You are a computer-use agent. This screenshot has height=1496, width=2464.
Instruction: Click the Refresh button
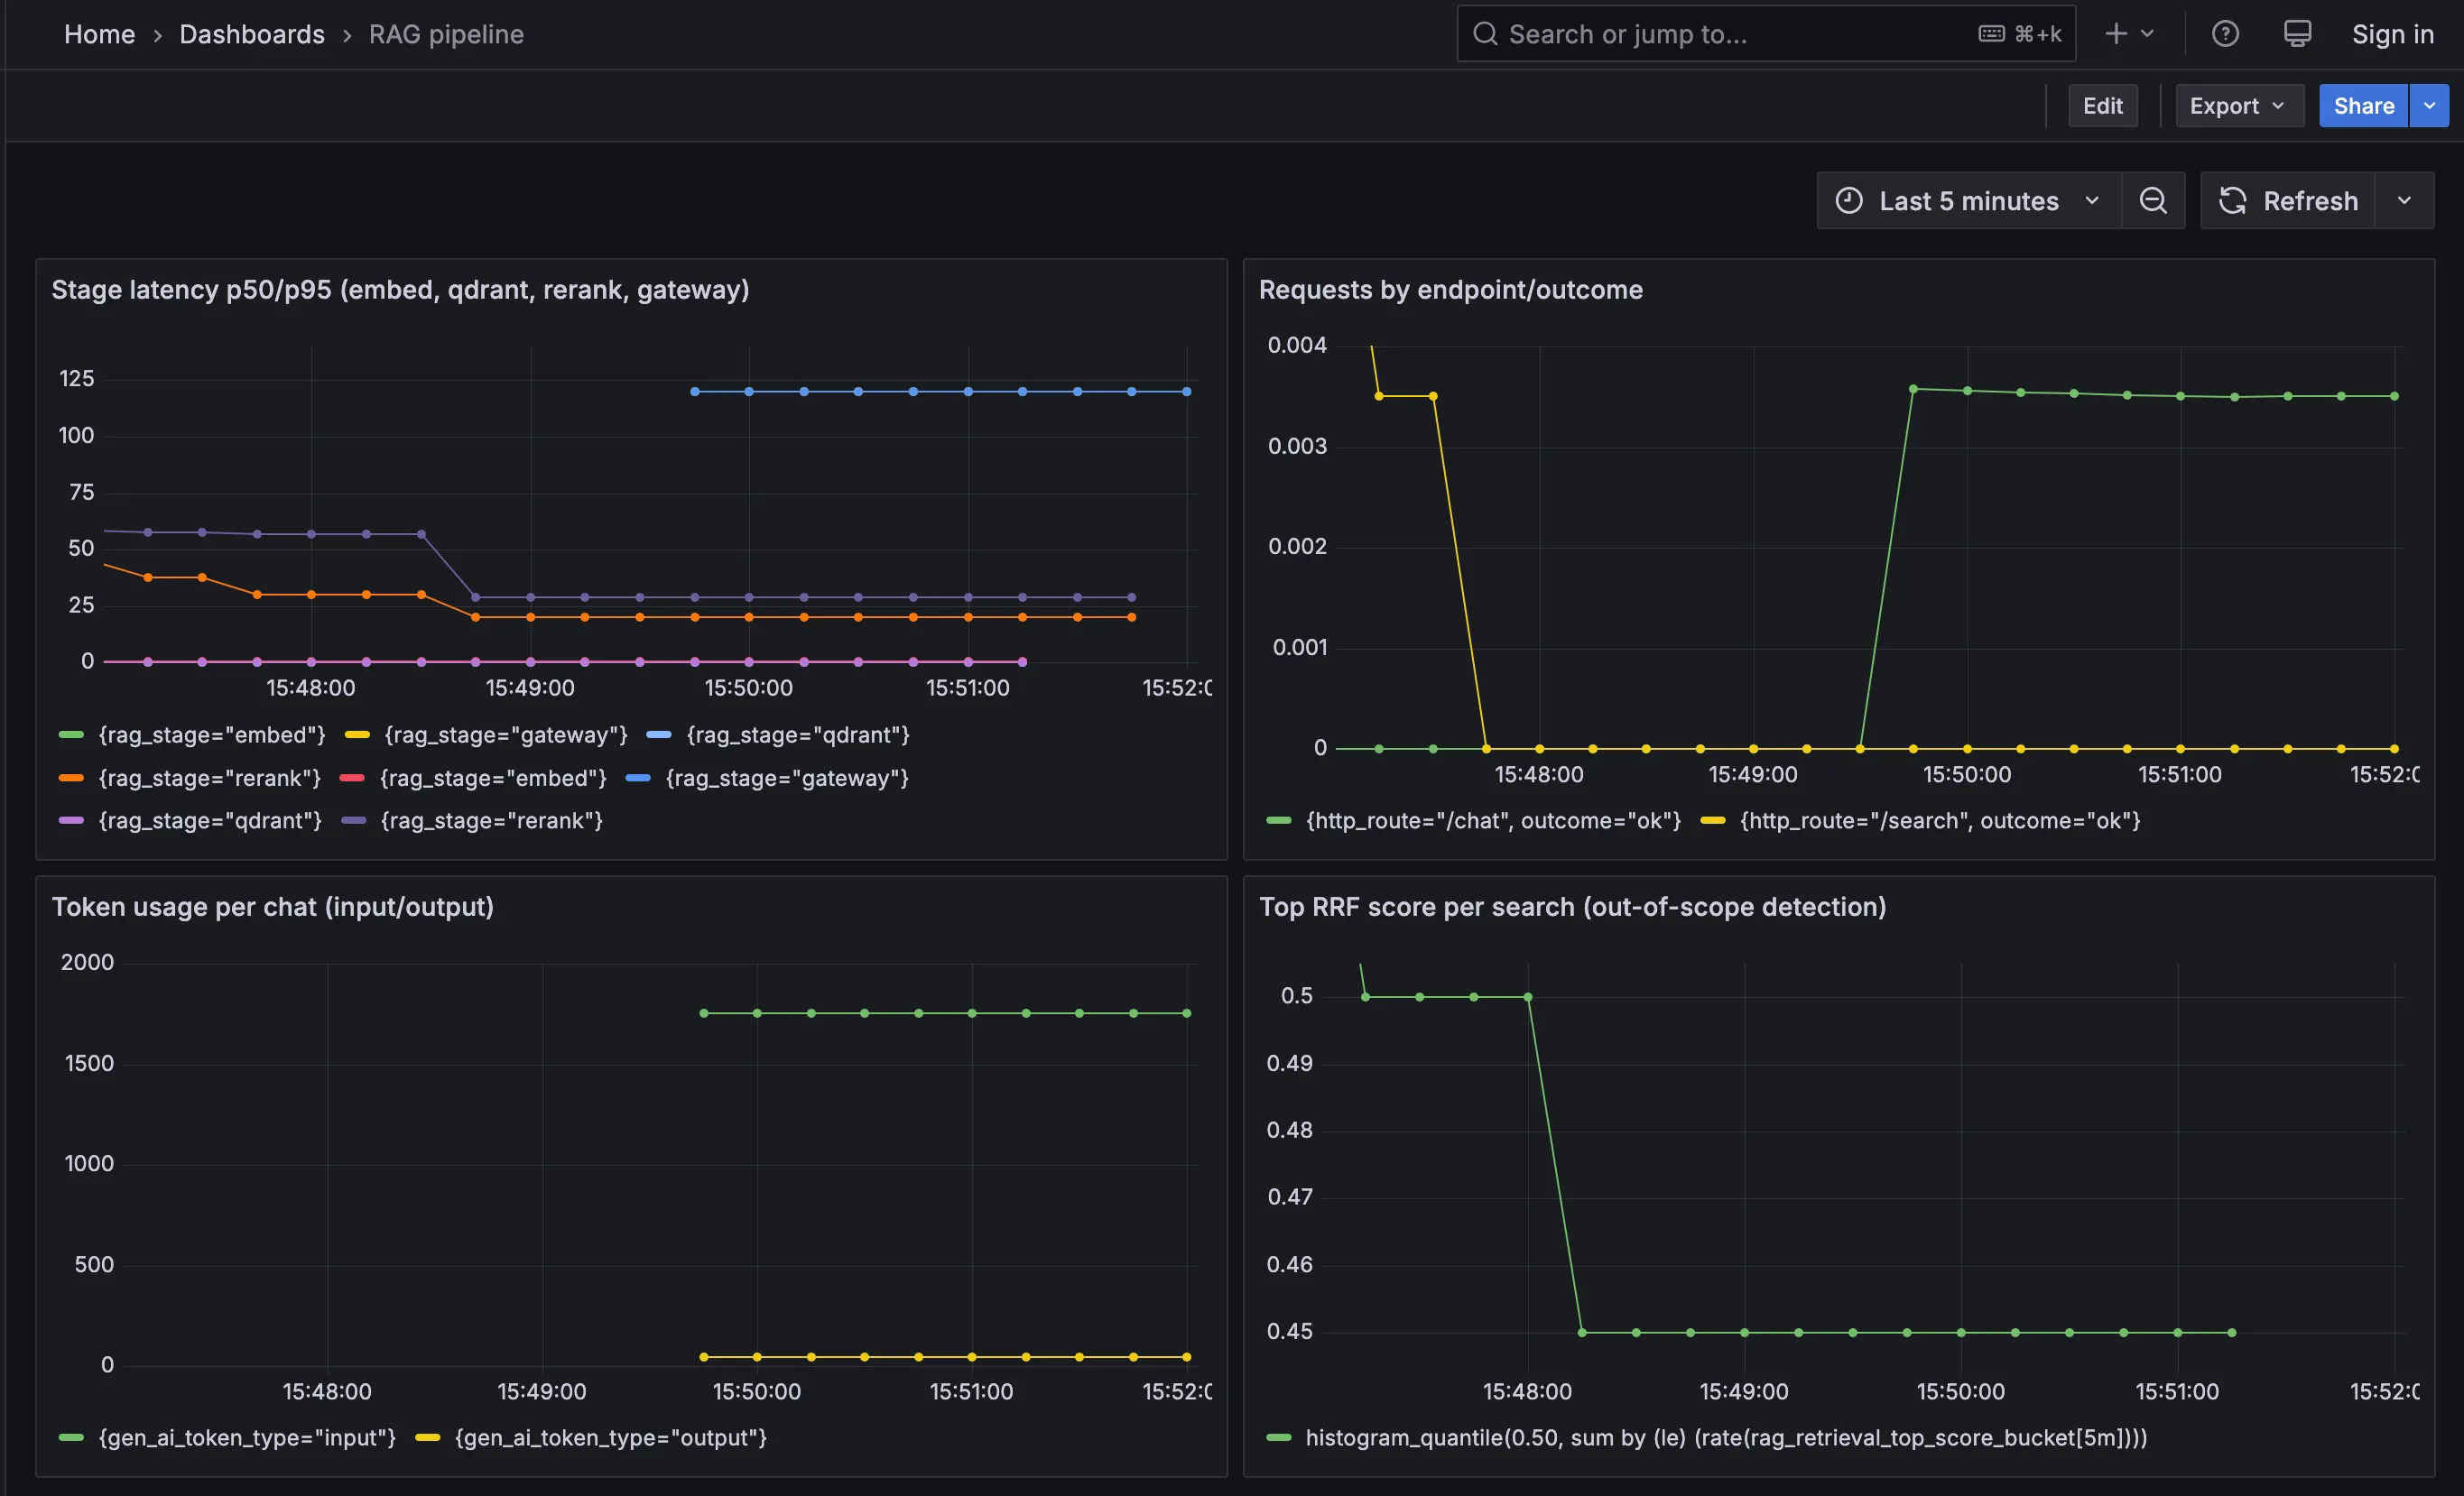2287,201
